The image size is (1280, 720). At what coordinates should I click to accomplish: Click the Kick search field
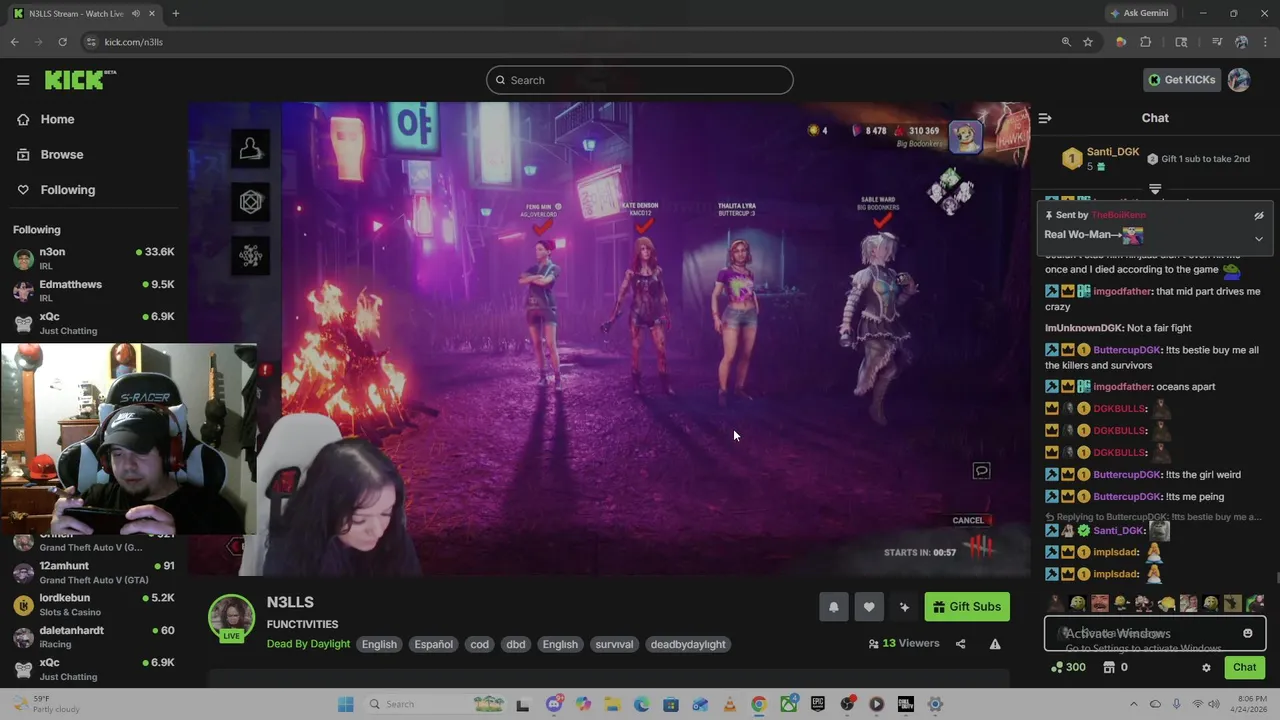[640, 80]
